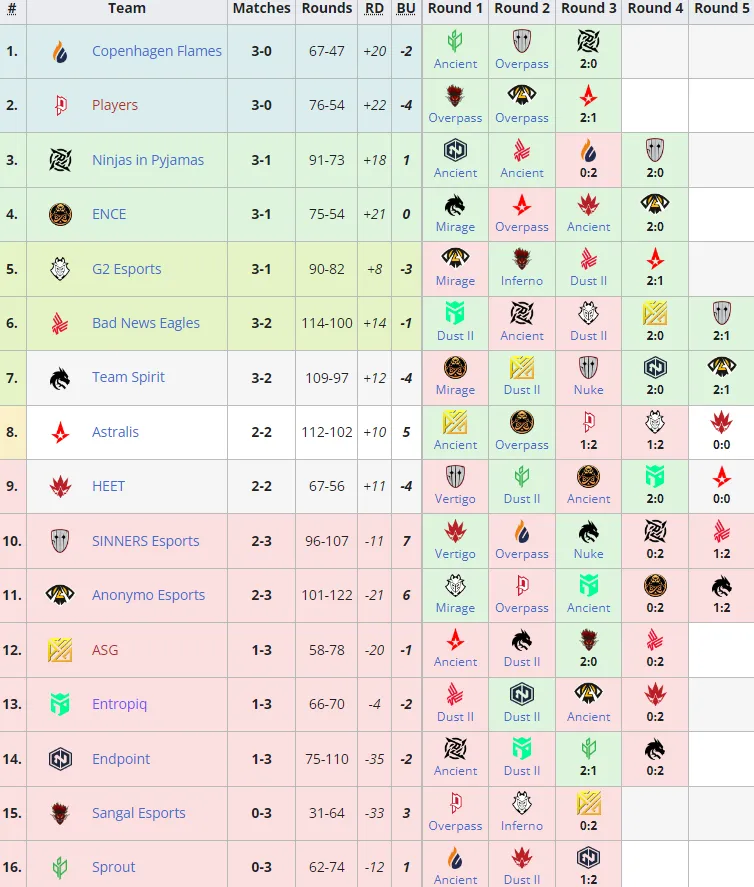Click Sangal opponent icon in ASG Round 3
The width and height of the screenshot is (754, 887).
(588, 640)
